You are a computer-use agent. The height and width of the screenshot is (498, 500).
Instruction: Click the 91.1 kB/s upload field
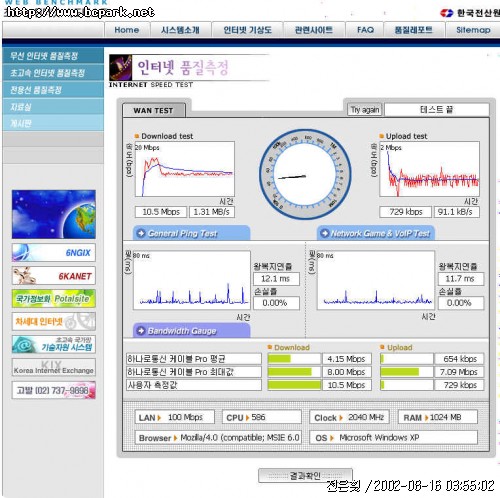(x=457, y=212)
